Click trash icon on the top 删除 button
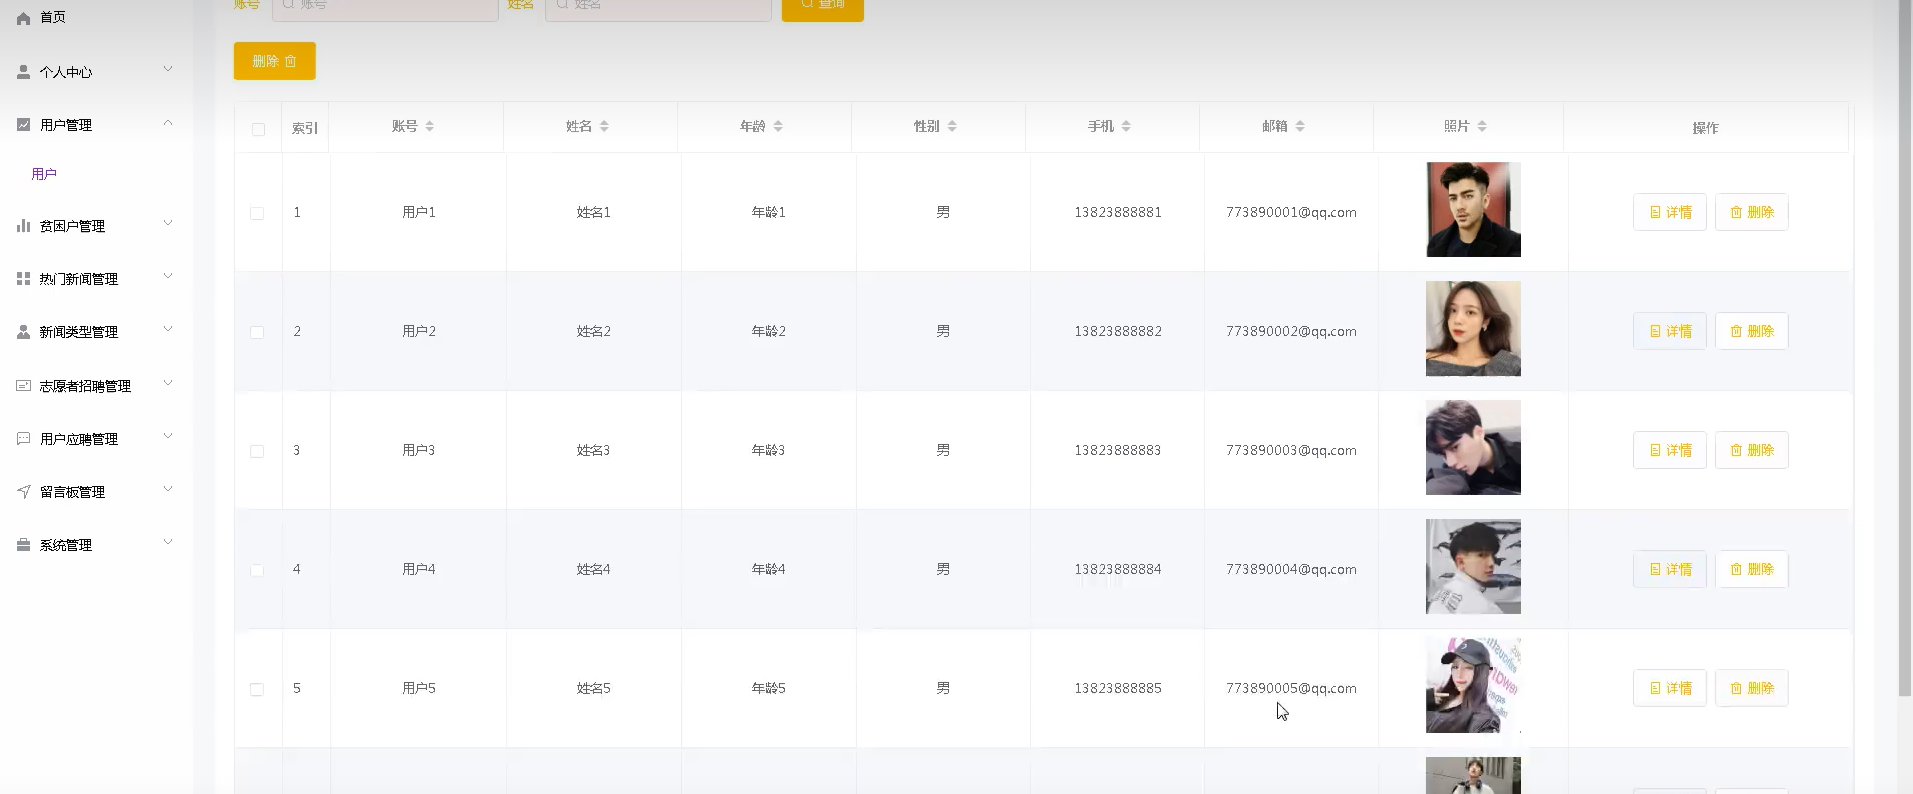Viewport: 1913px width, 794px height. pyautogui.click(x=291, y=61)
